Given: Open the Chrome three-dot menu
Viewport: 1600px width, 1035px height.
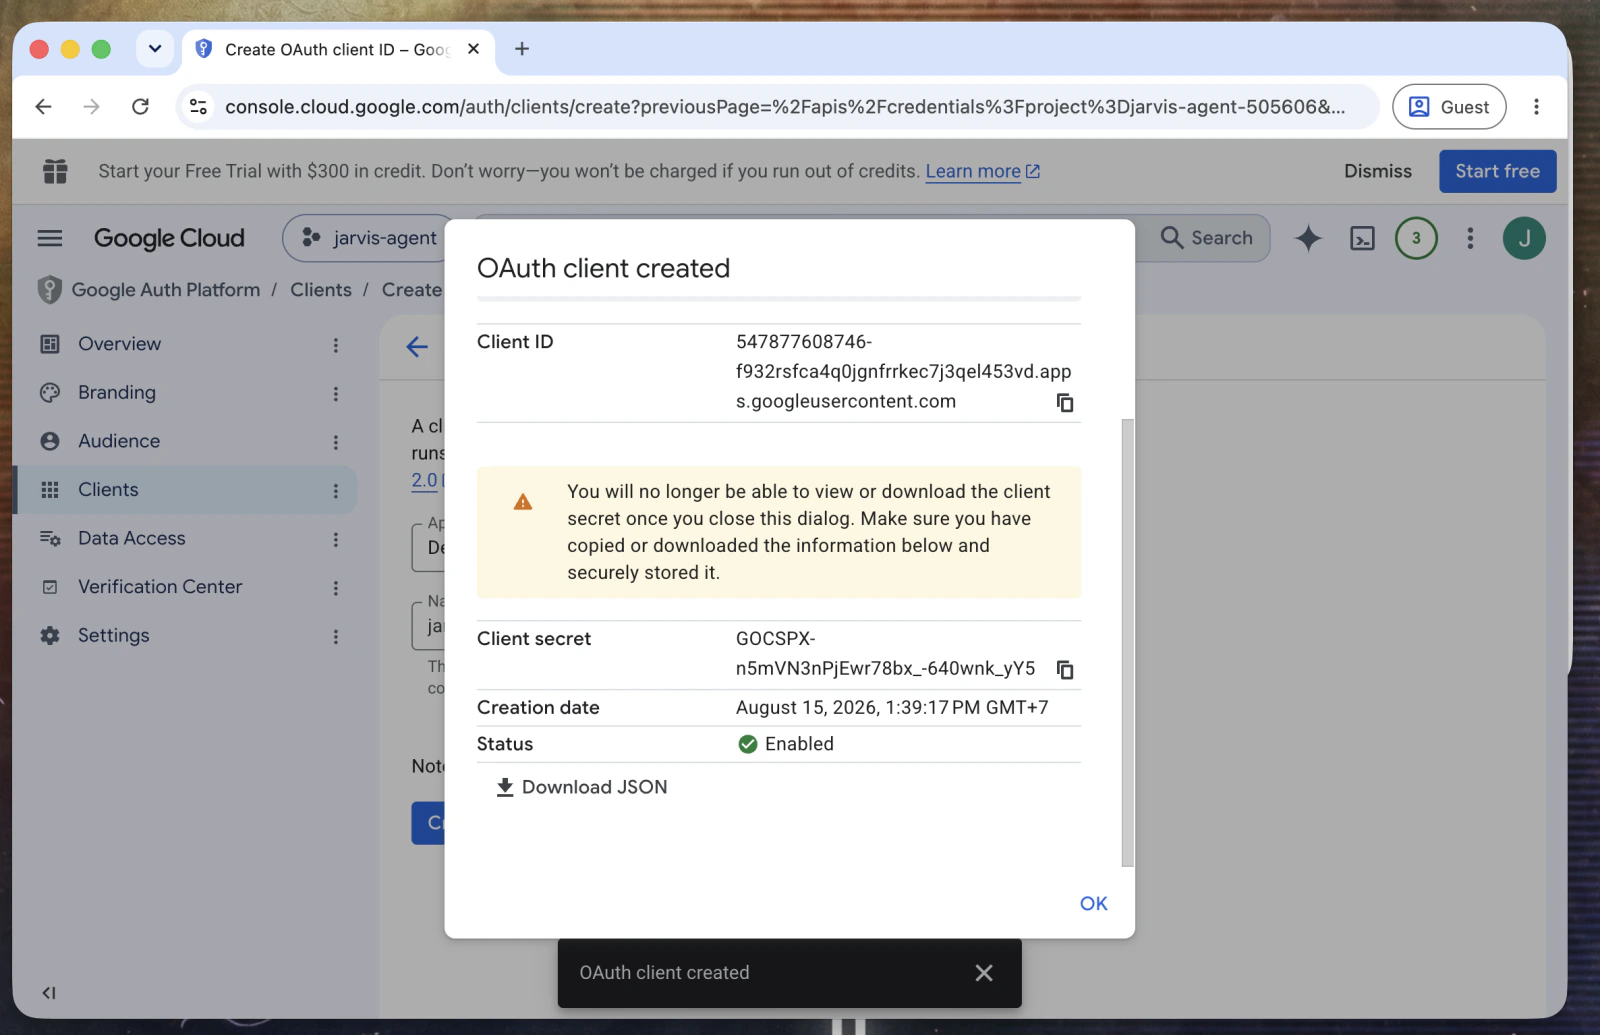Looking at the screenshot, I should click(x=1536, y=107).
